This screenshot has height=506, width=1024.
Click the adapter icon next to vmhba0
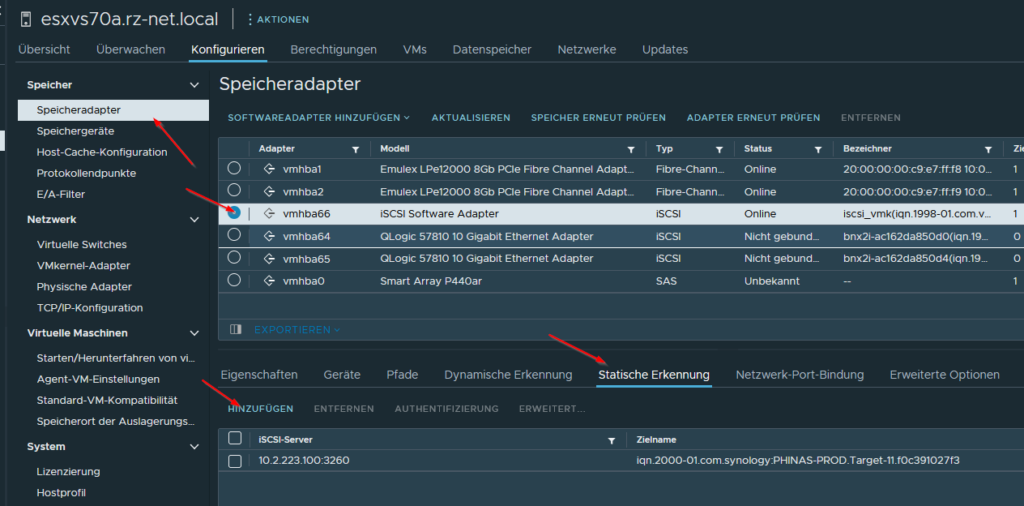coord(268,281)
